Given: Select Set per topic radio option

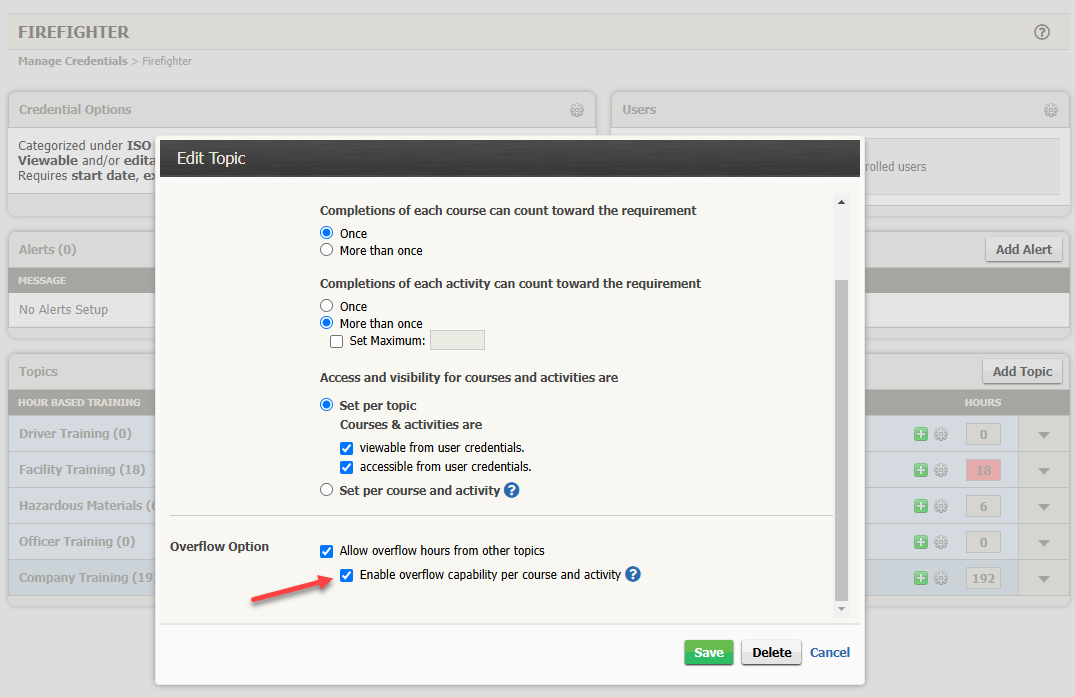Looking at the screenshot, I should coord(326,405).
